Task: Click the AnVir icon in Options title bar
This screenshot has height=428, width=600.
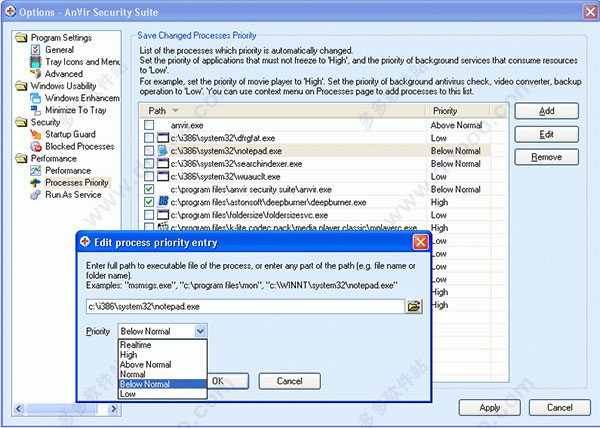Action: point(11,12)
